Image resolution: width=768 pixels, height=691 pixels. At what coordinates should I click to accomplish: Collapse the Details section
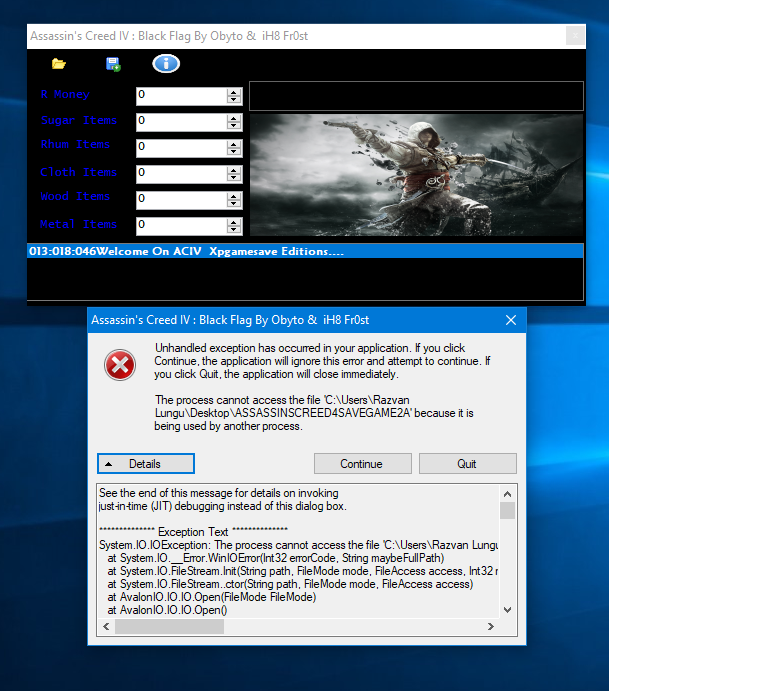(x=146, y=464)
